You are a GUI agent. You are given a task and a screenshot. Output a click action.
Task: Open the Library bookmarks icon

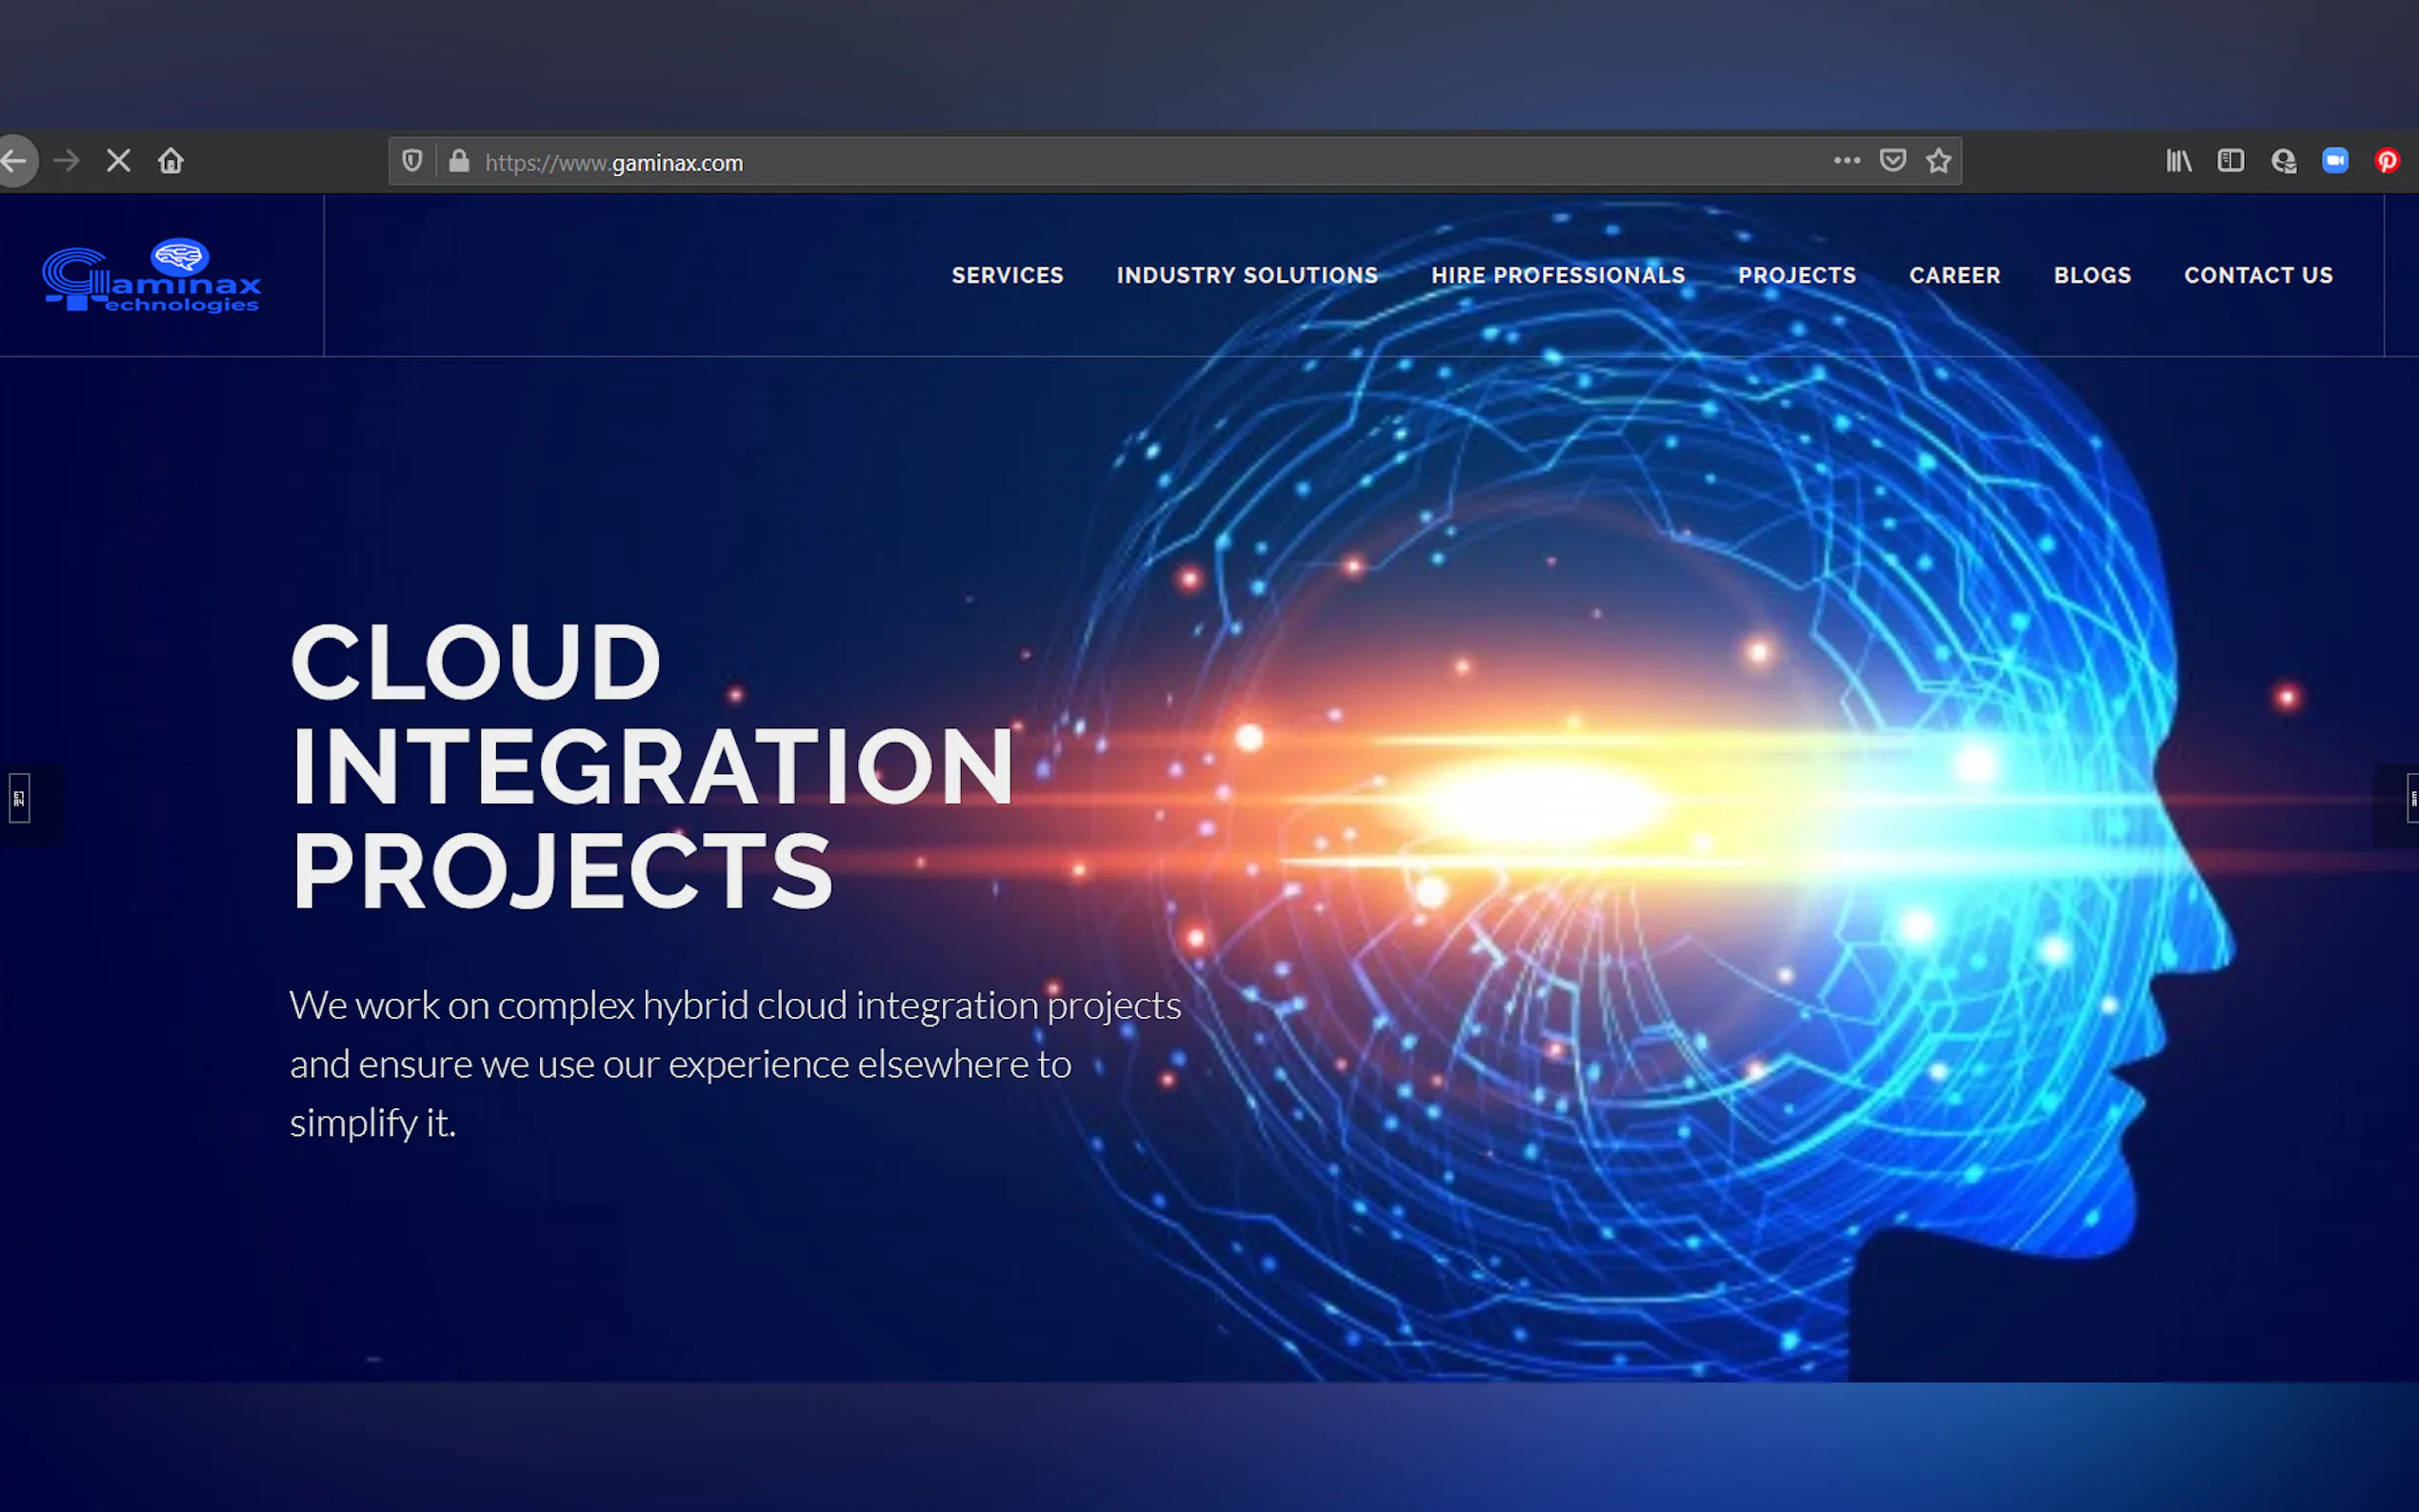point(2178,161)
